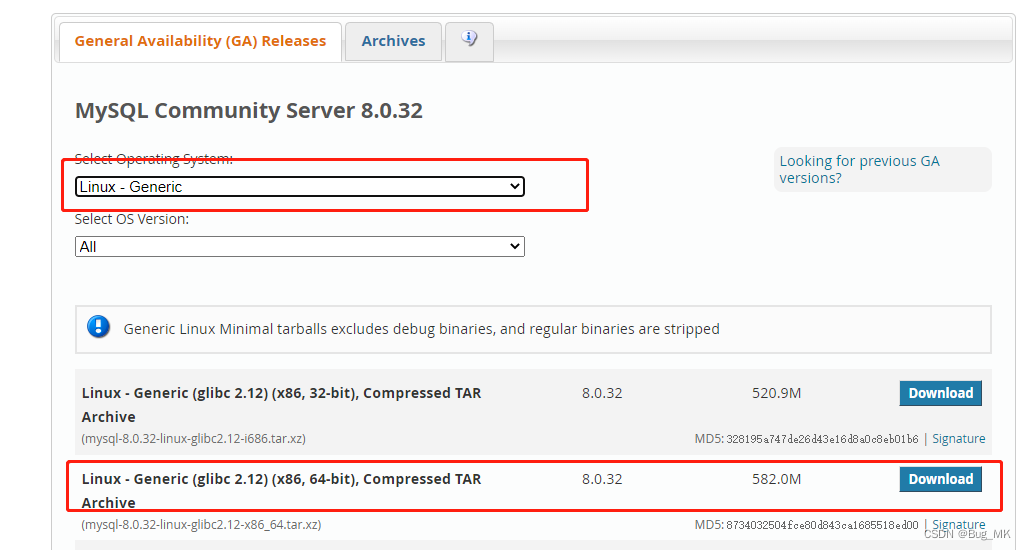The width and height of the screenshot is (1026, 550).
Task: Open the Select OS Version dropdown
Action: 300,247
